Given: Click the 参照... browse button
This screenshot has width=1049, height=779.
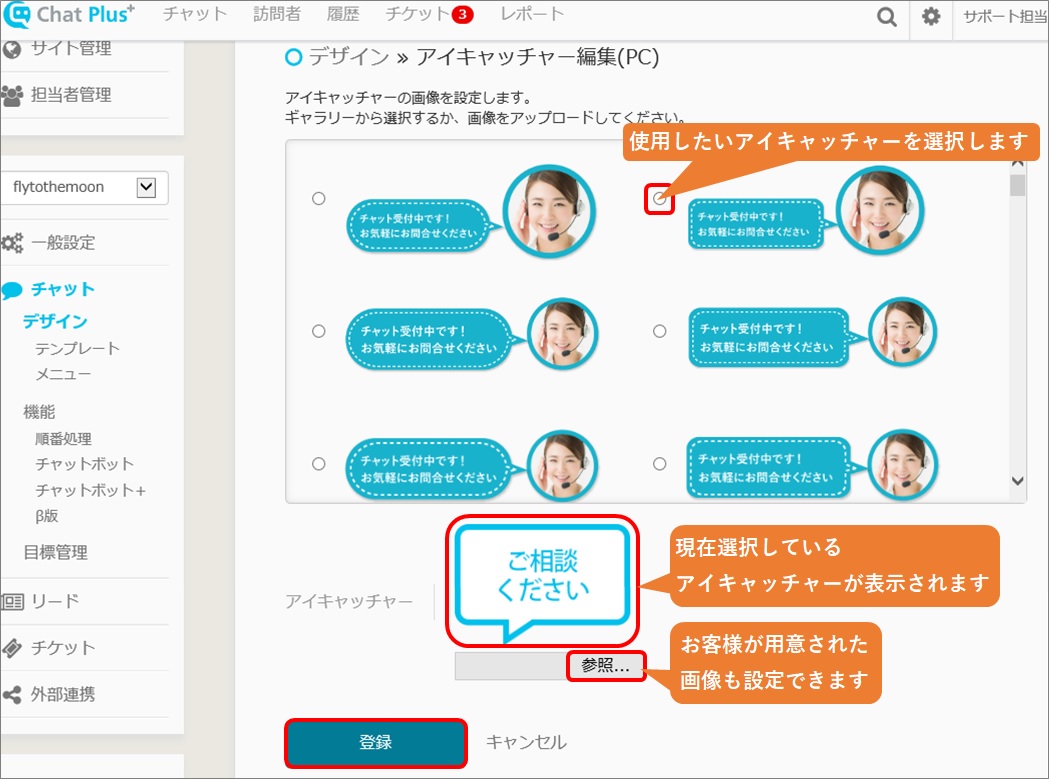Looking at the screenshot, I should 605,665.
